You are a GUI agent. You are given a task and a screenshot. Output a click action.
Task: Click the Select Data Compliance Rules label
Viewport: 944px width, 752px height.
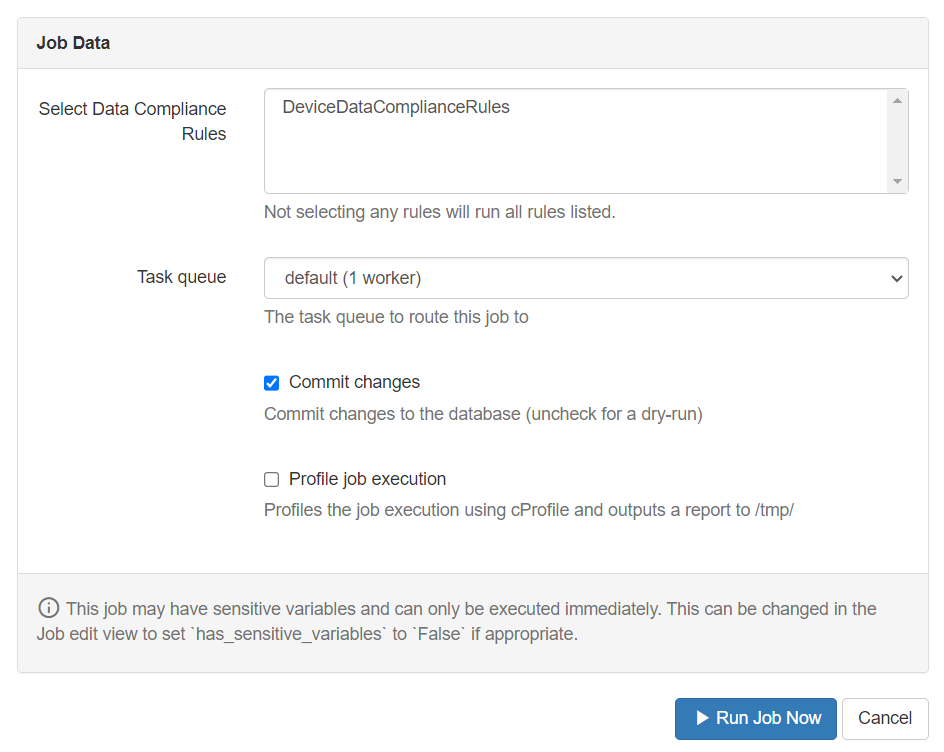132,120
